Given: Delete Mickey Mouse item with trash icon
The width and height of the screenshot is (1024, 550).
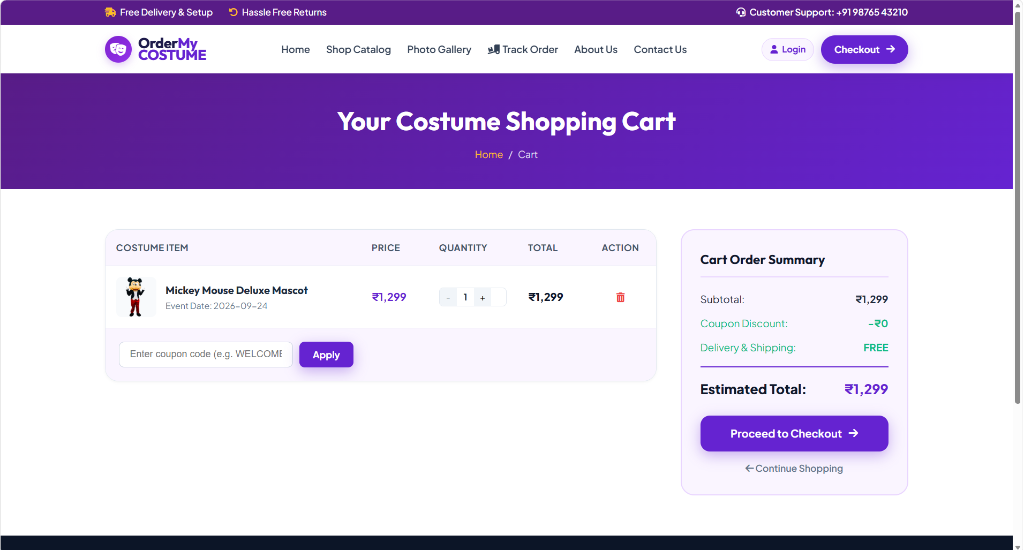Looking at the screenshot, I should (x=620, y=297).
